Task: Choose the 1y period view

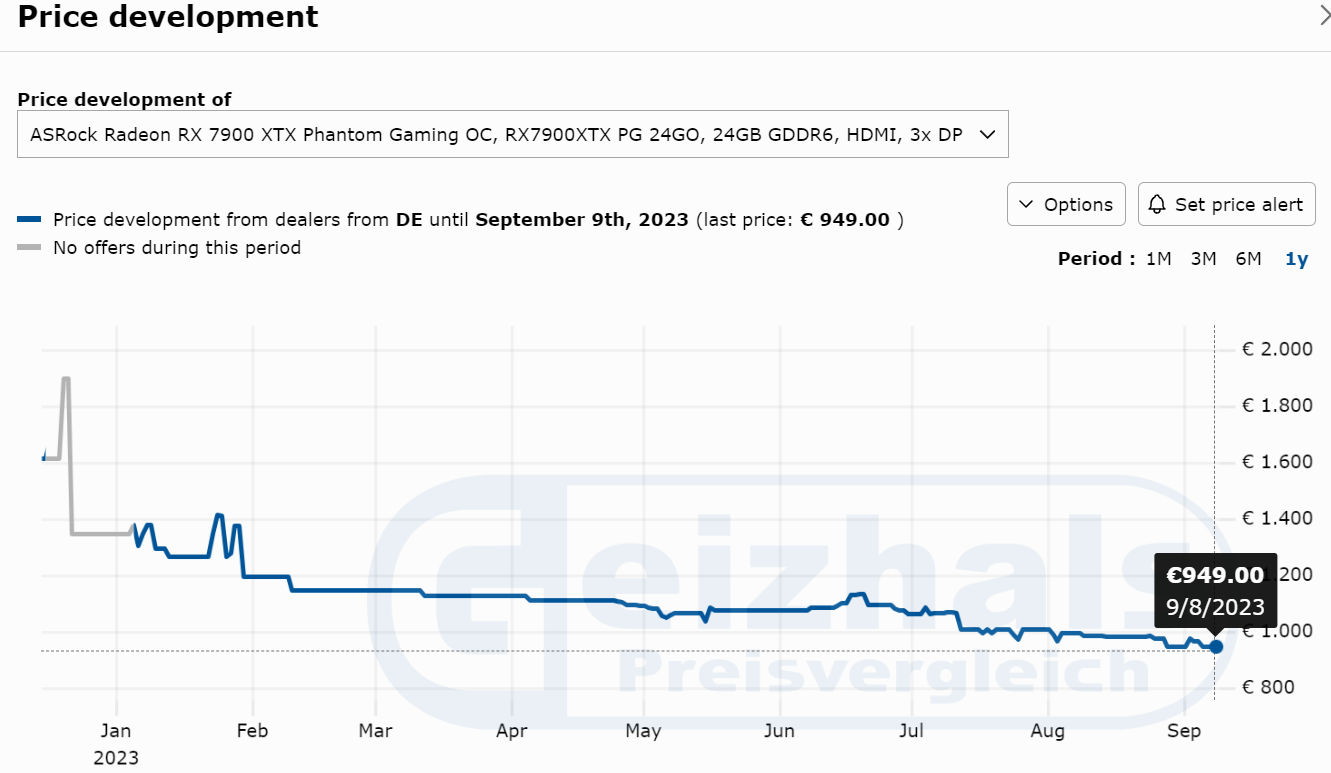Action: point(1296,259)
